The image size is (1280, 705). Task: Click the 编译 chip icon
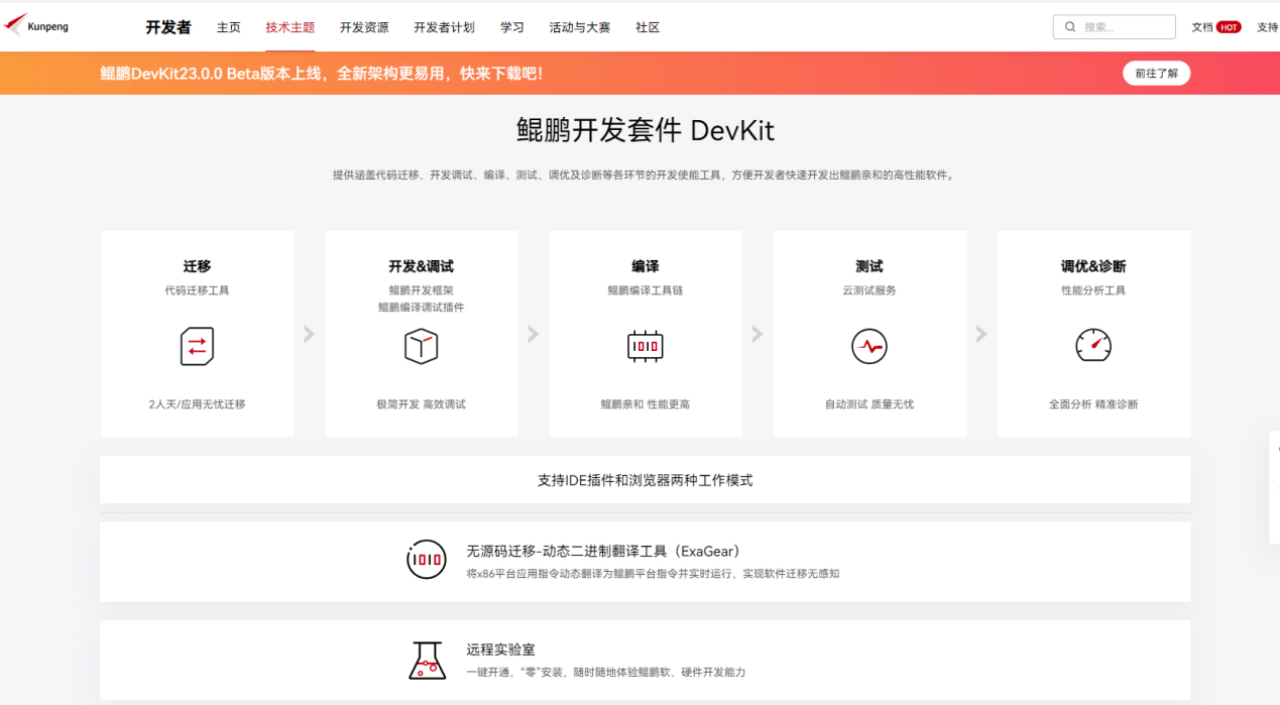(x=645, y=346)
